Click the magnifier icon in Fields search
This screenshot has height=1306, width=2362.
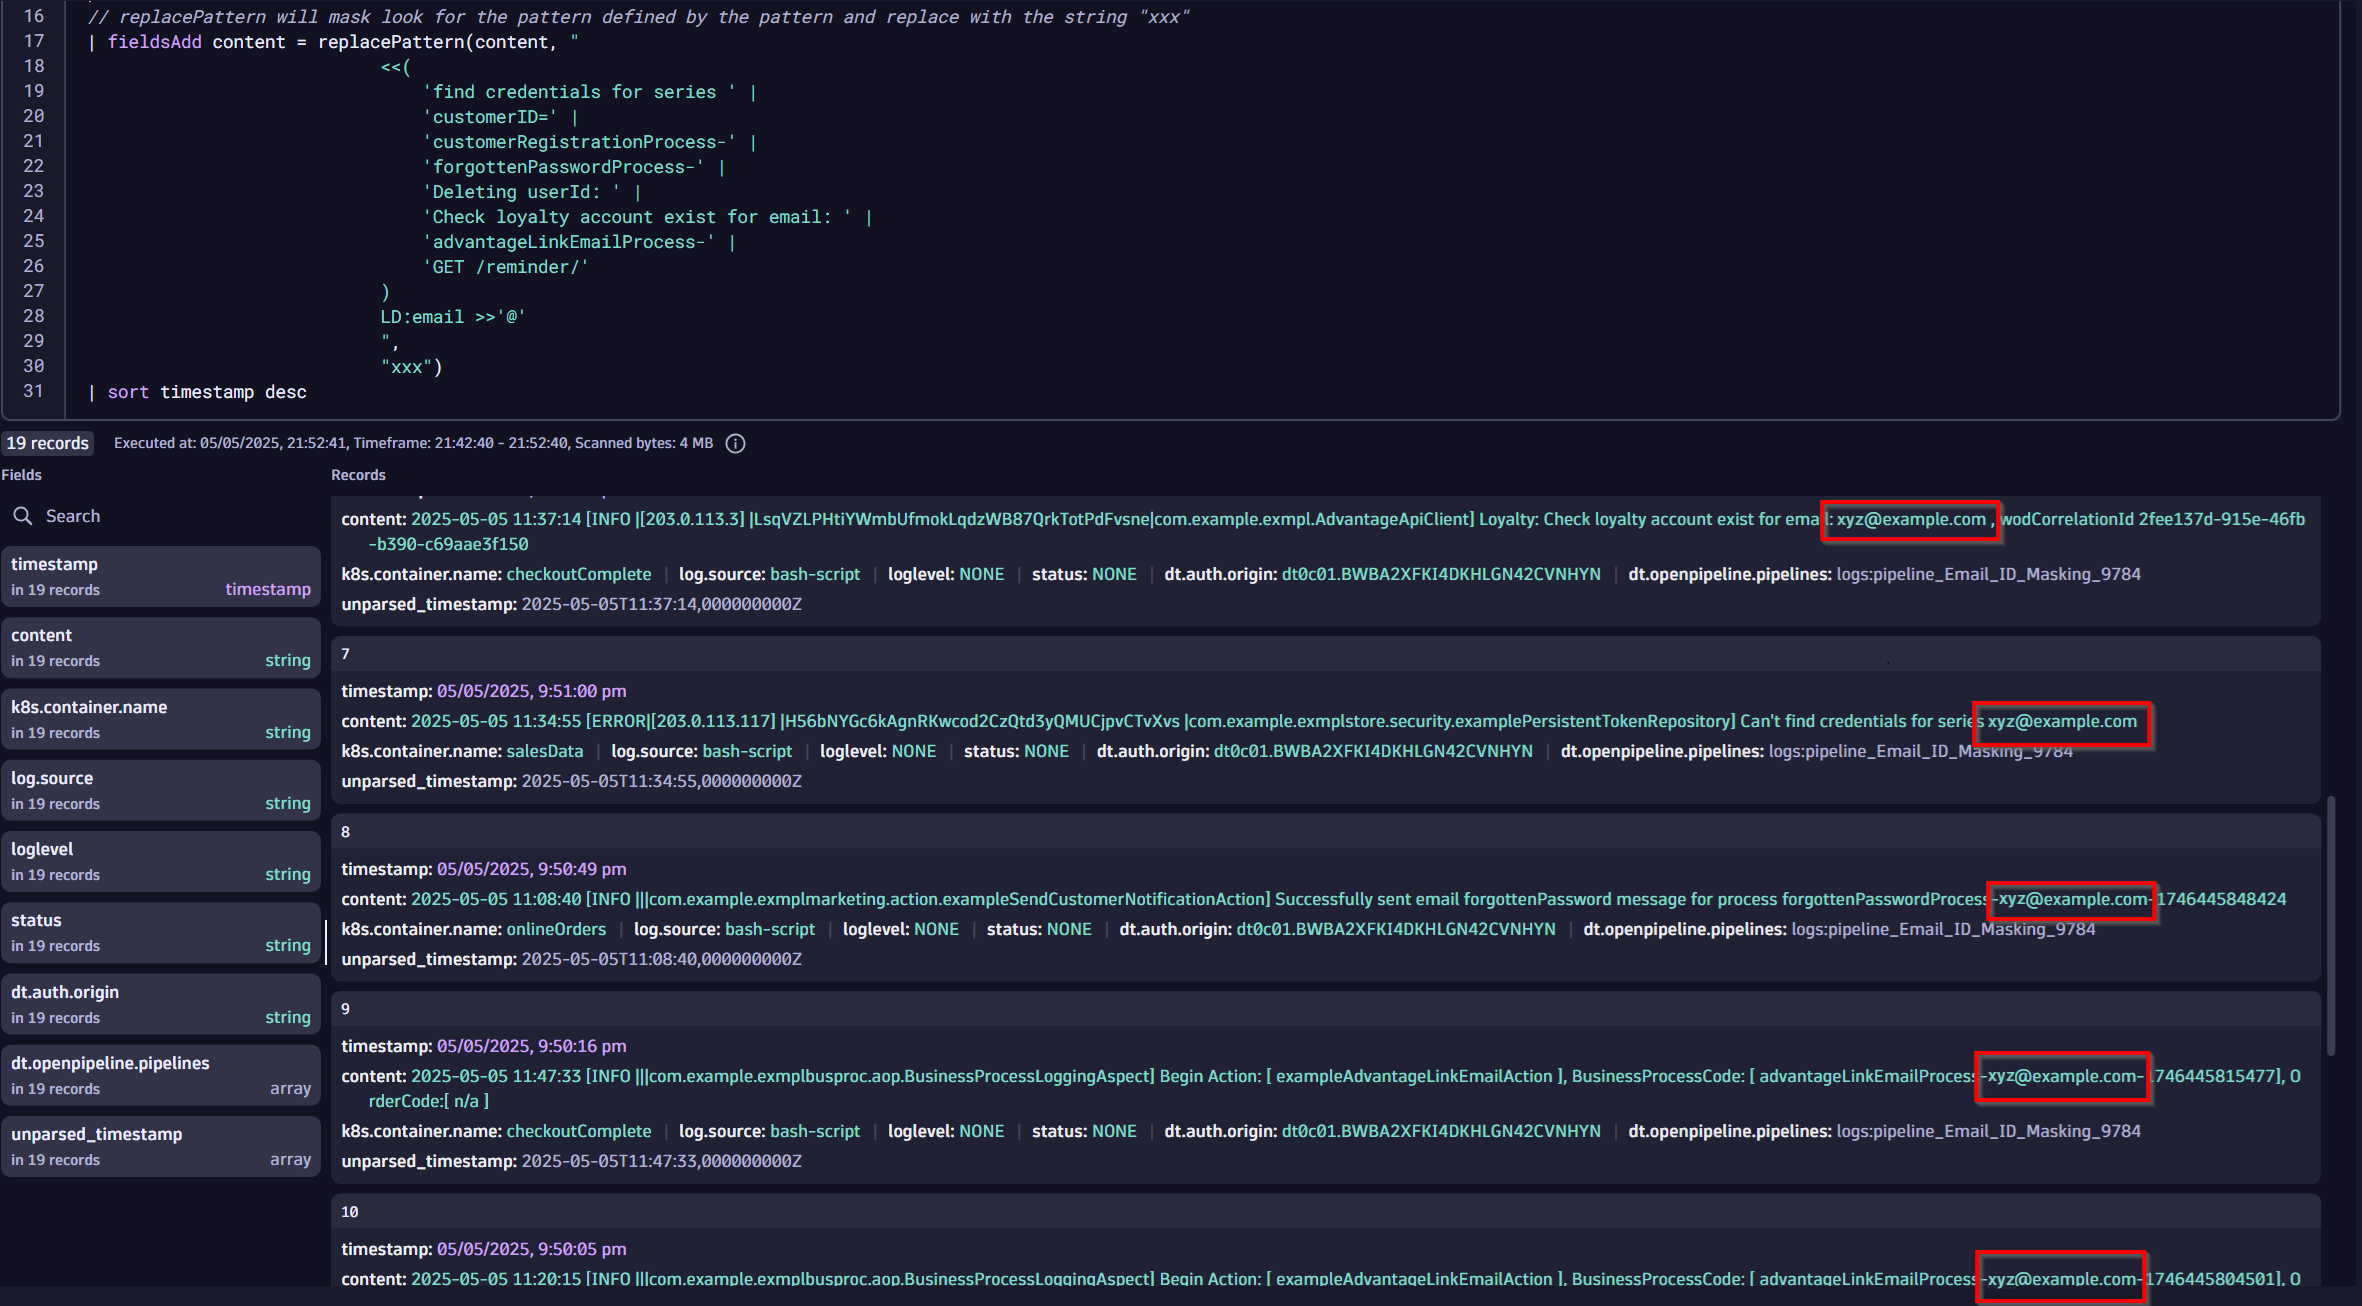[x=22, y=516]
